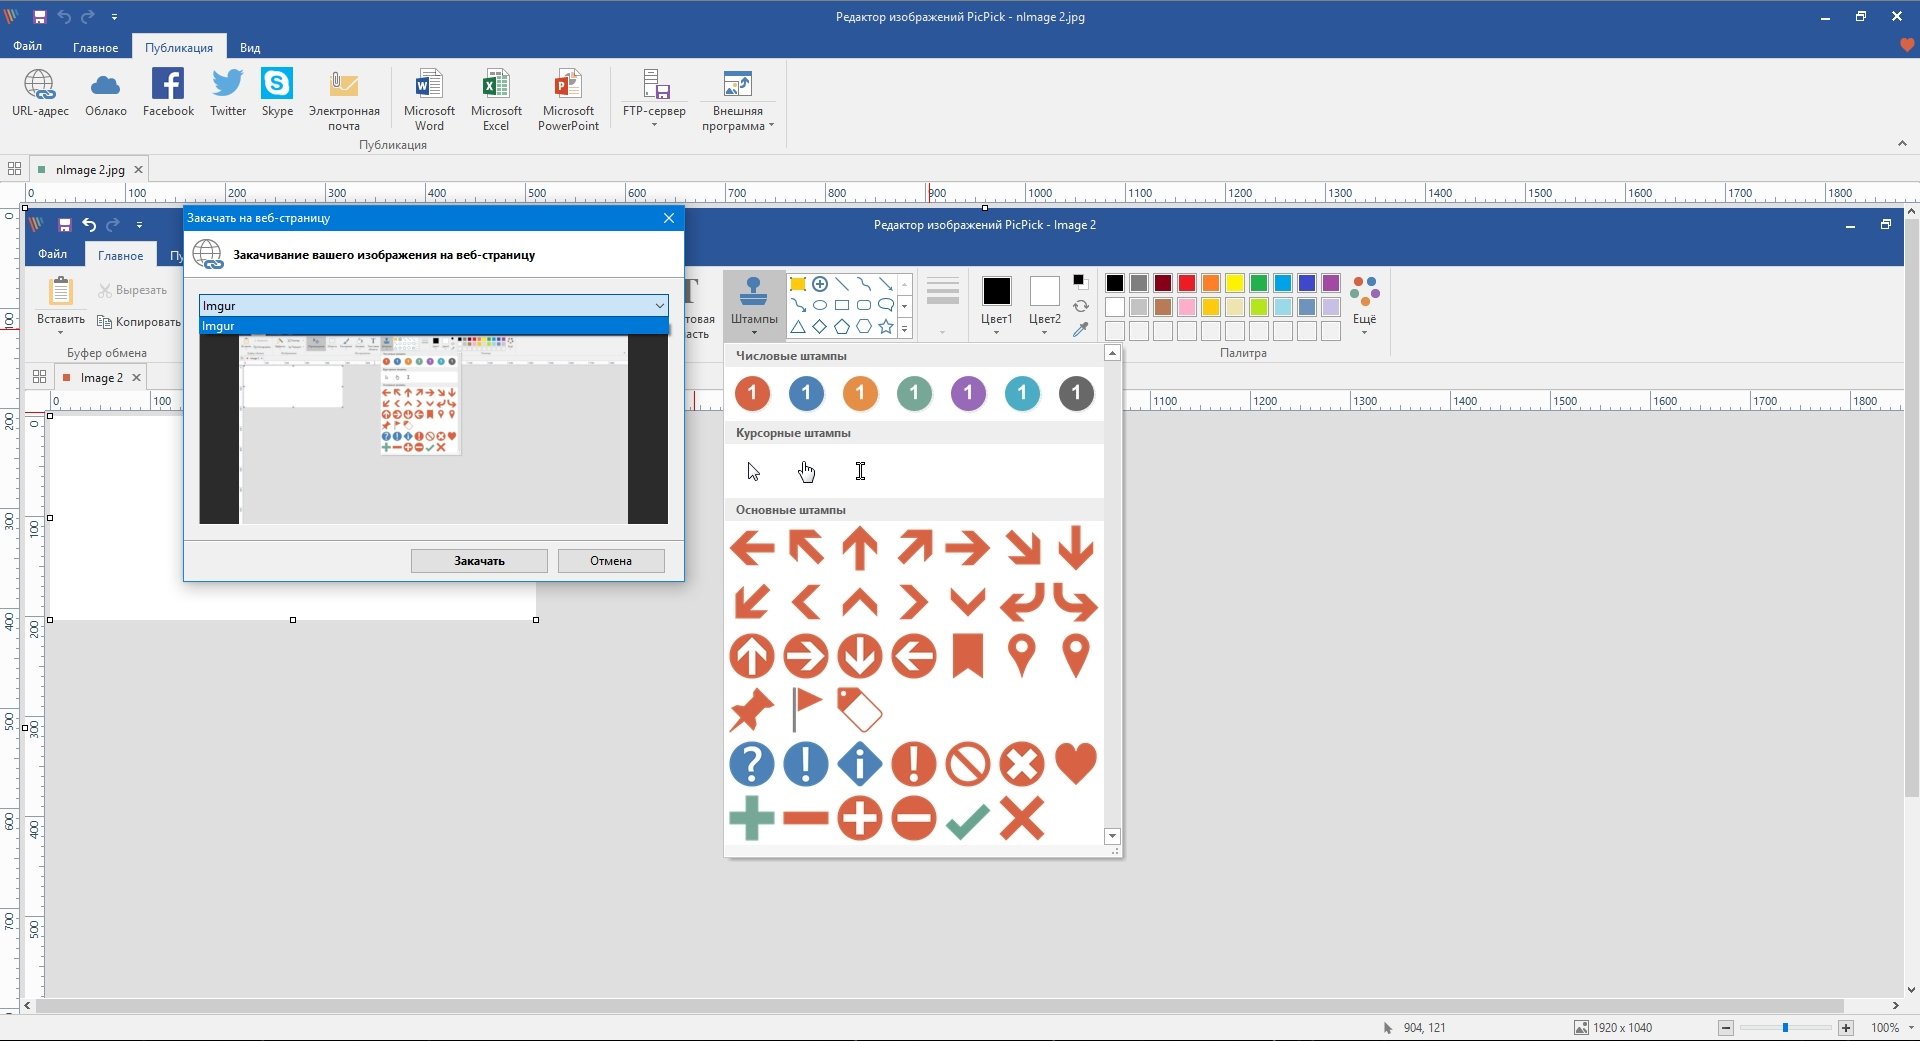Open the Файл menu

[27, 46]
